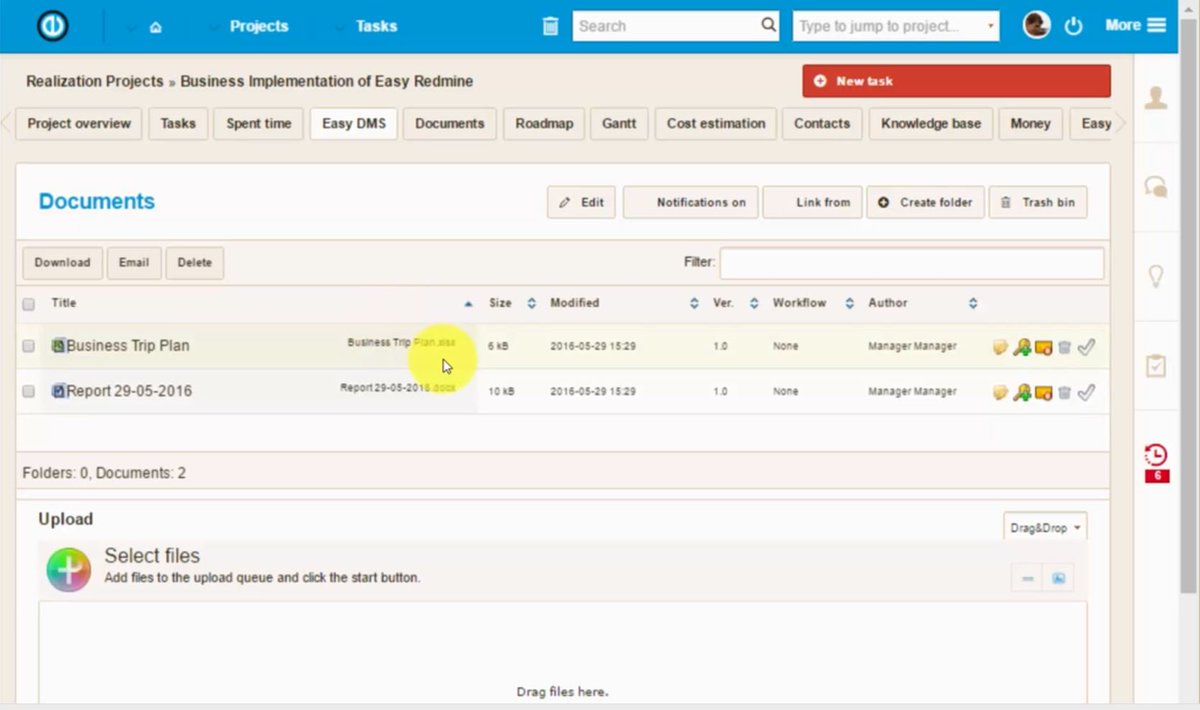Toggle the select-all checkbox in table header
The image size is (1200, 710).
28,304
